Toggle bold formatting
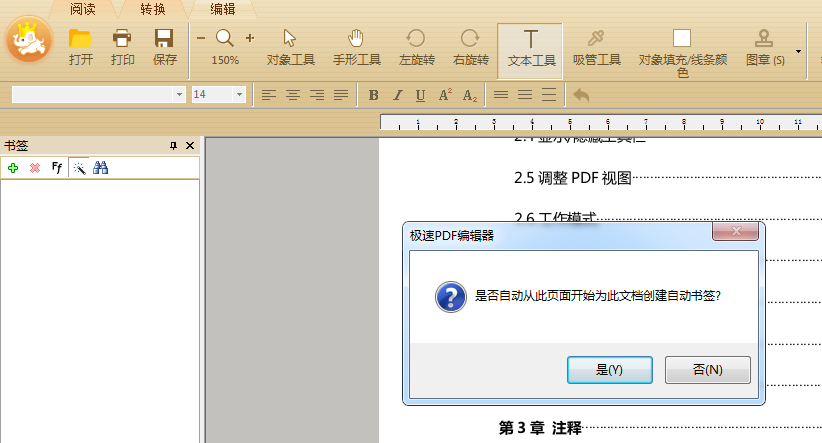The height and width of the screenshot is (443, 822). coord(373,95)
